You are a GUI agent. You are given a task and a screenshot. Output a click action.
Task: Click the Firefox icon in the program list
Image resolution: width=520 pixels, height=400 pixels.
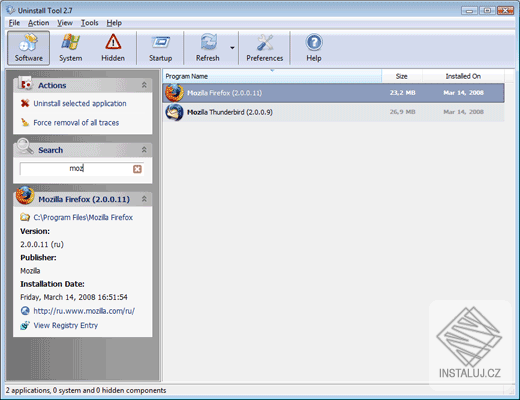tap(174, 93)
